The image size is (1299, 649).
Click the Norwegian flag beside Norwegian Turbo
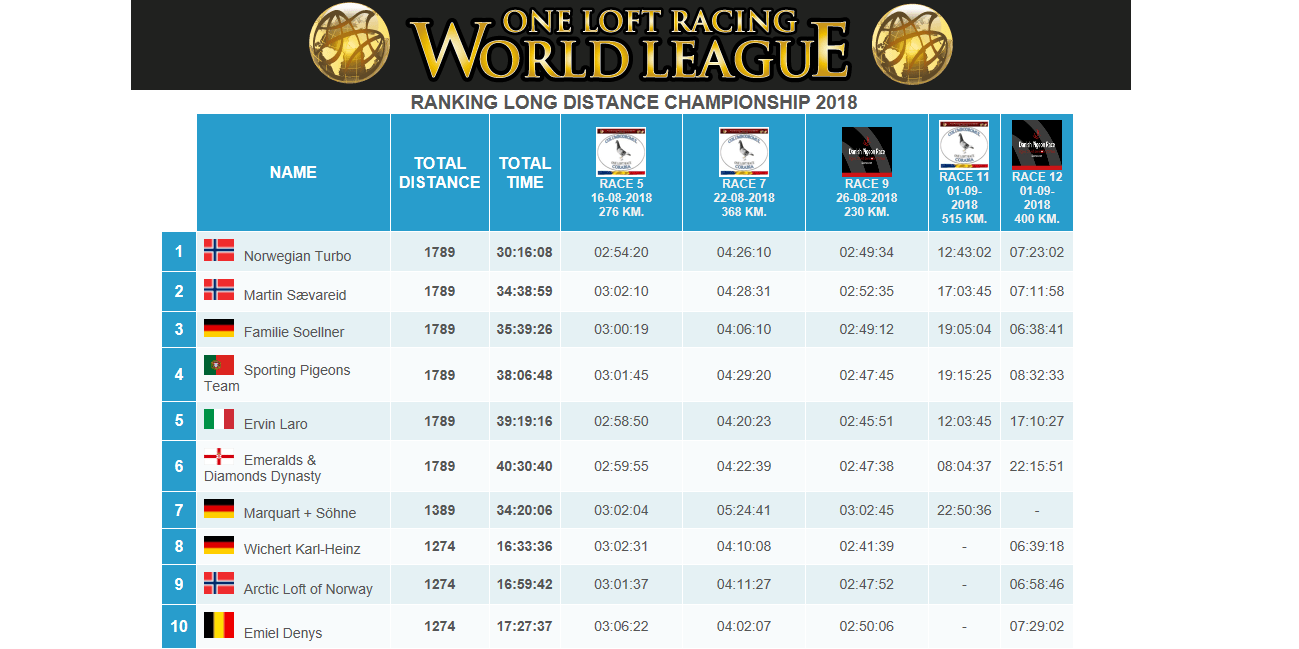click(219, 250)
